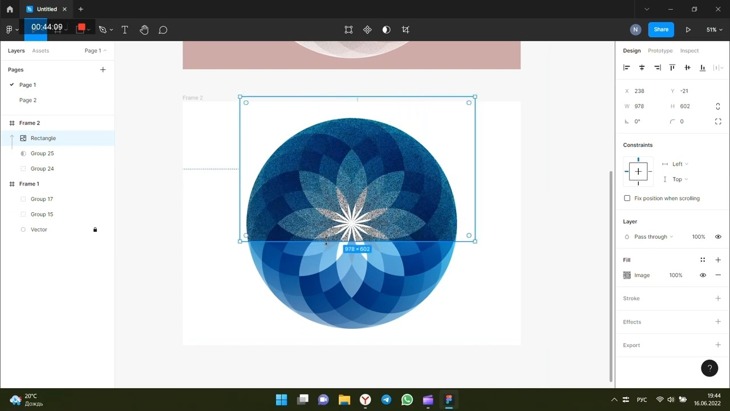Select the Text tool
The height and width of the screenshot is (411, 730).
(125, 30)
